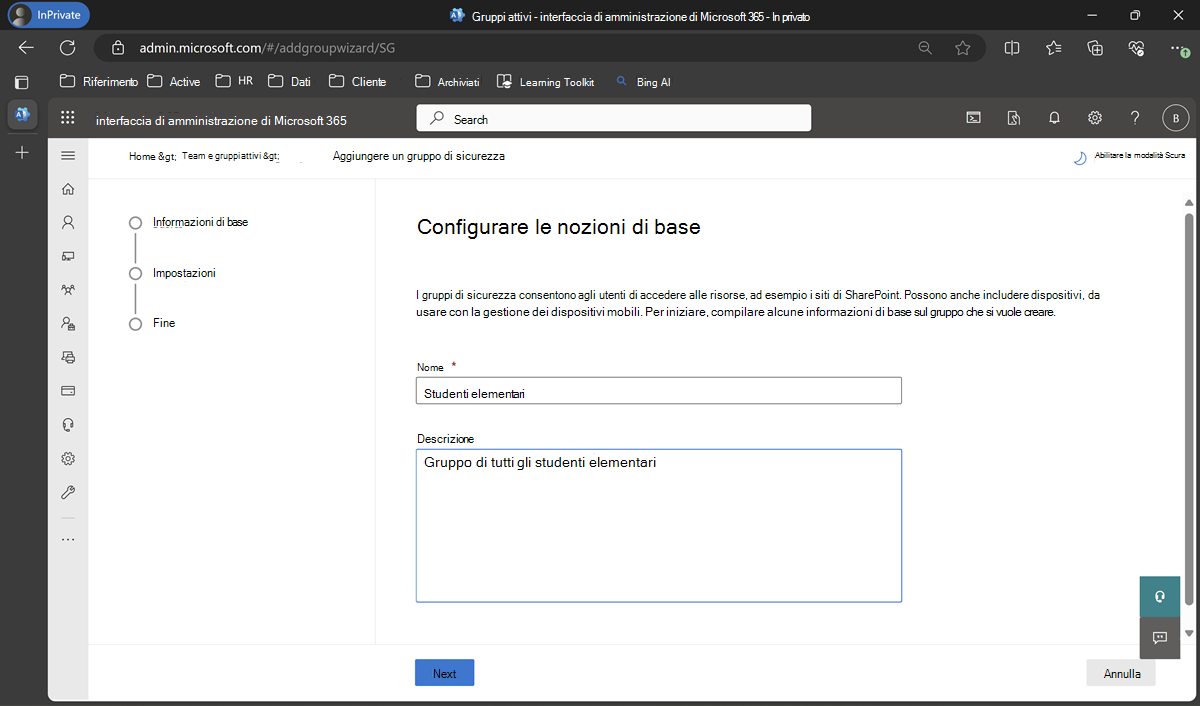Open the Settings gear in the sidebar
Image resolution: width=1200 pixels, height=706 pixels.
(68, 459)
